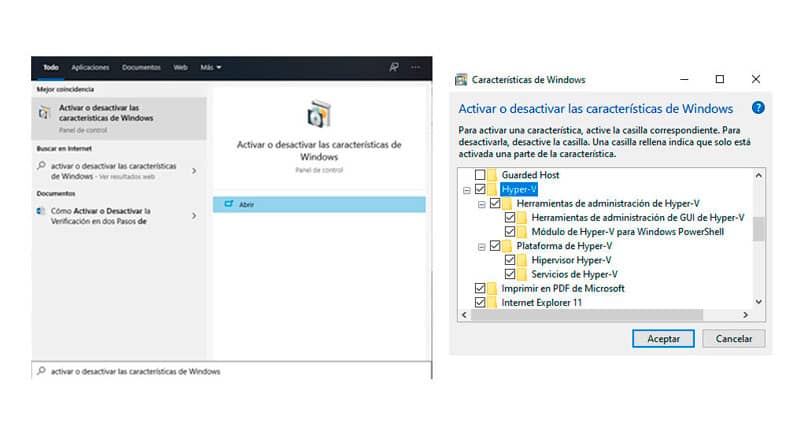Click the scroll left arrow in features list

(464, 315)
